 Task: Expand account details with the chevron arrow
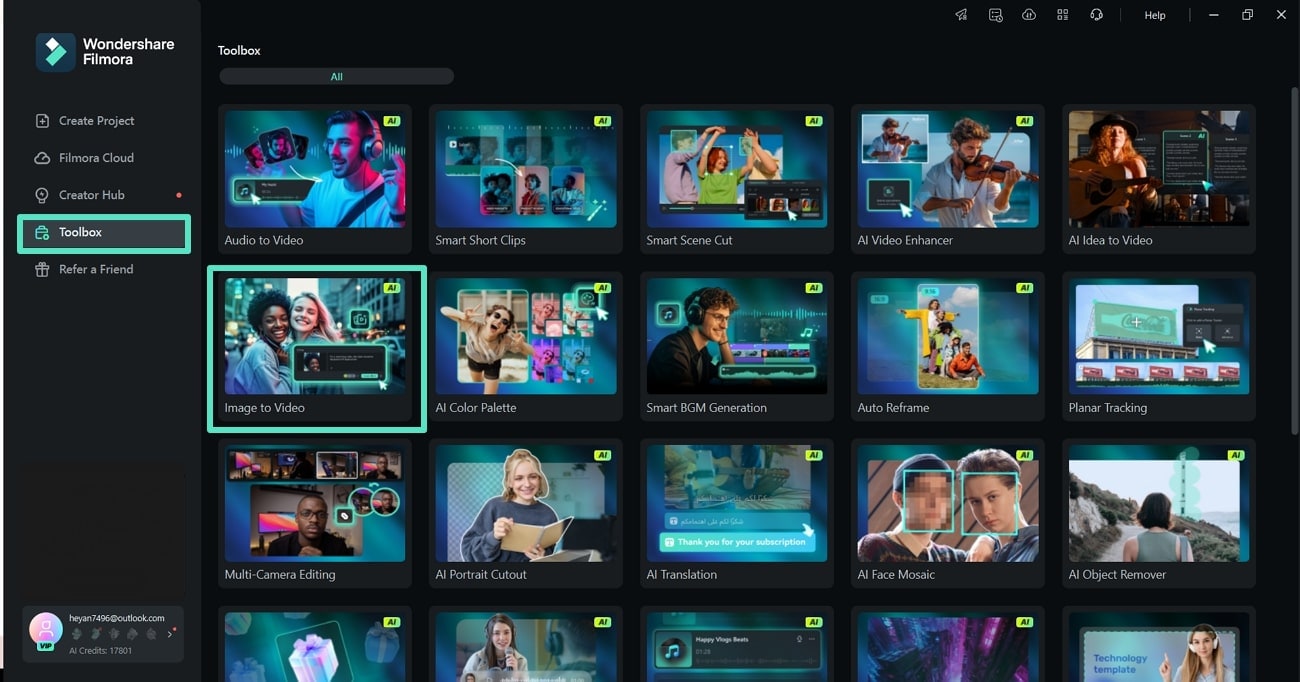(170, 634)
